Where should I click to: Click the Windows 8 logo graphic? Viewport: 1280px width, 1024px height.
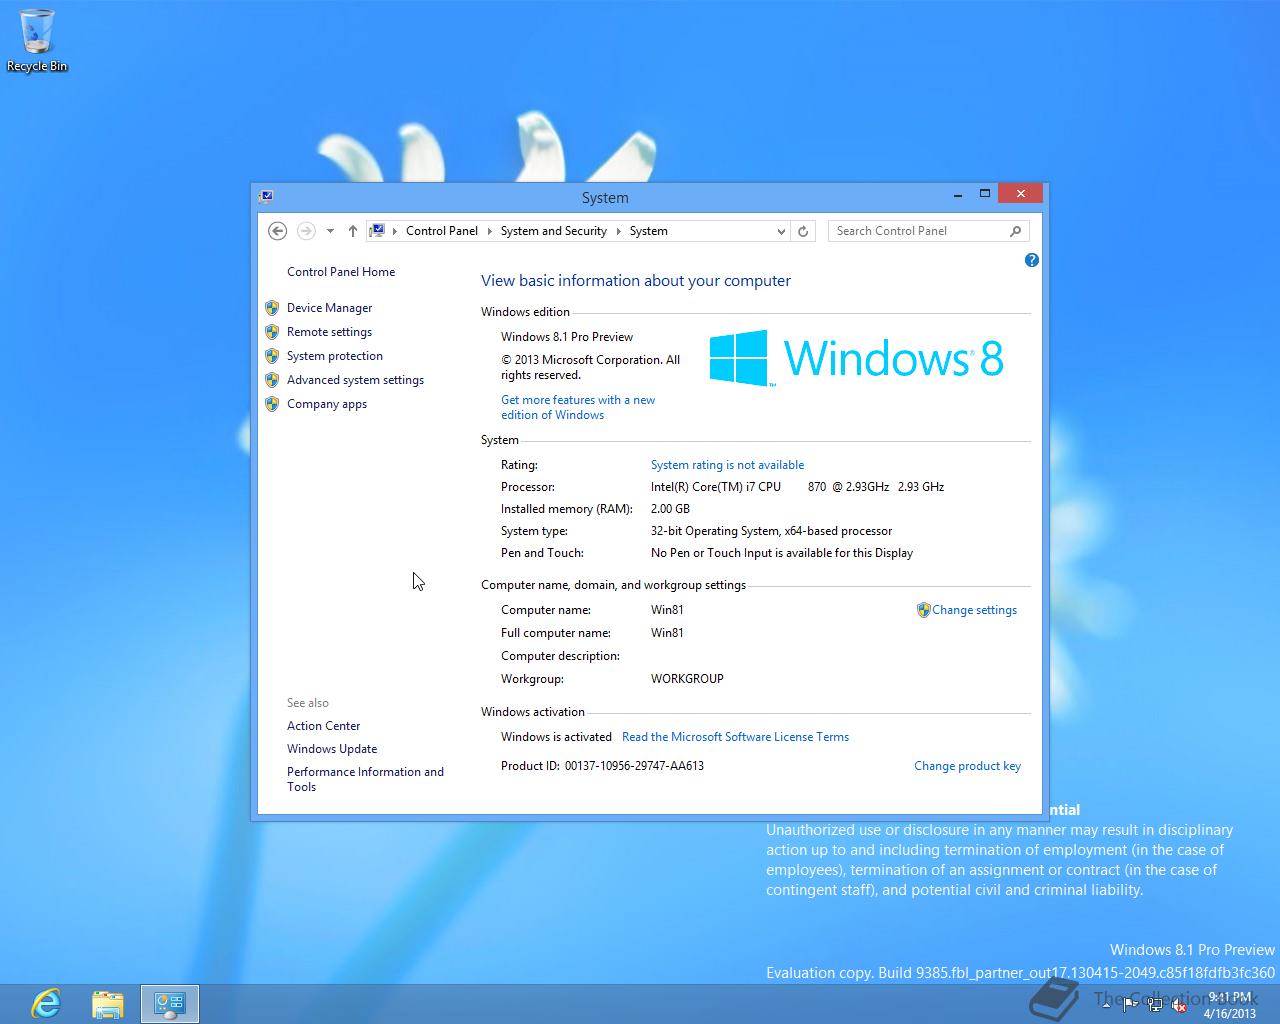(x=856, y=358)
